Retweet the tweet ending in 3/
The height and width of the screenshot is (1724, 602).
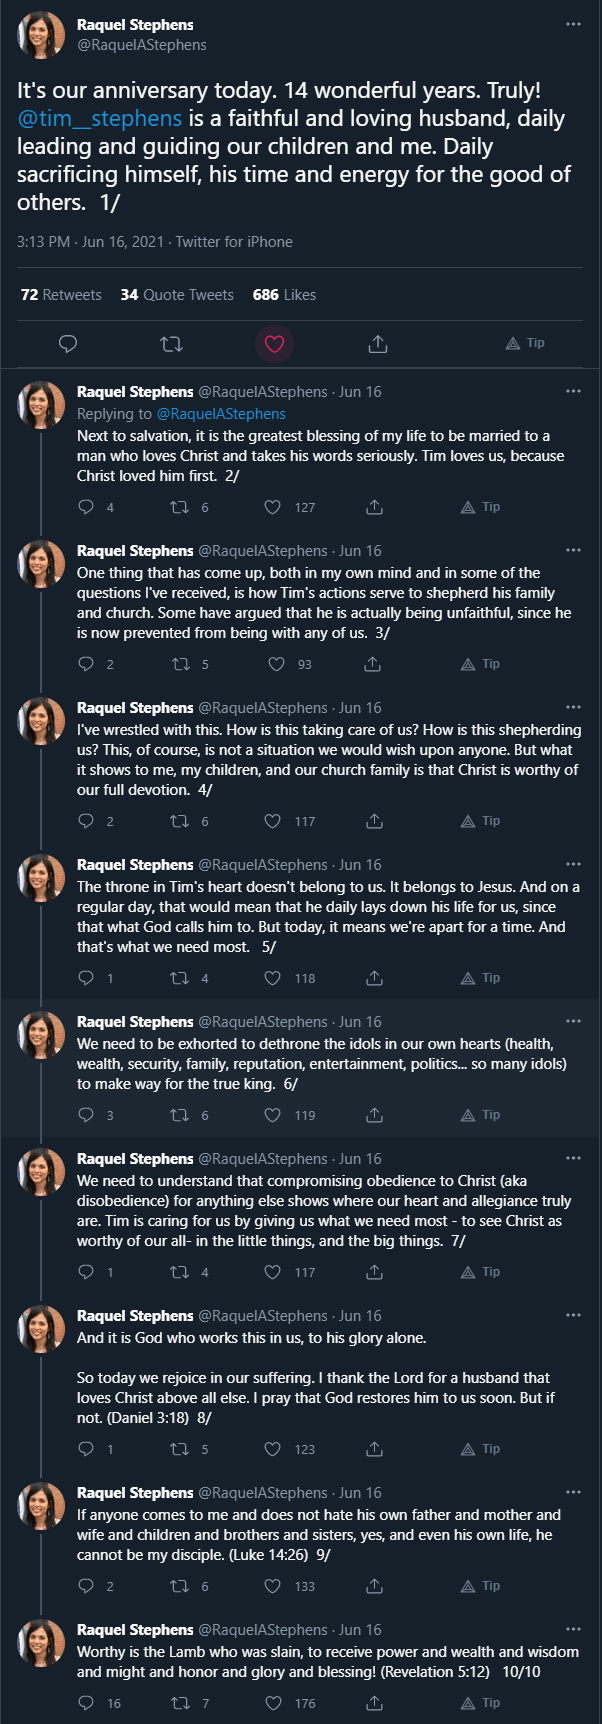click(182, 664)
